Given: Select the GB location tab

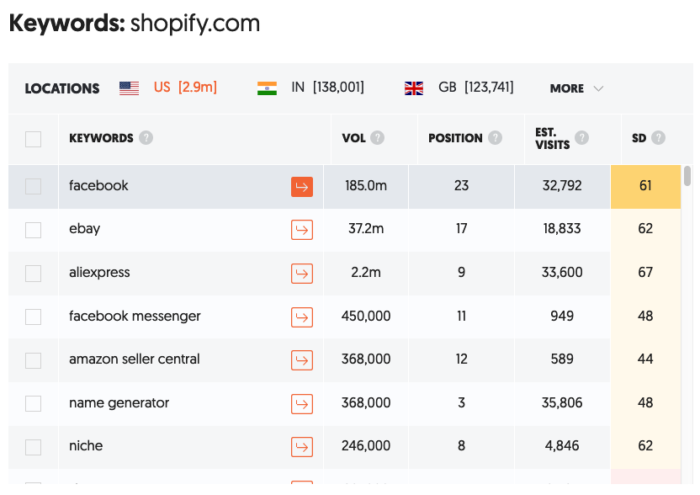Looking at the screenshot, I should [459, 87].
